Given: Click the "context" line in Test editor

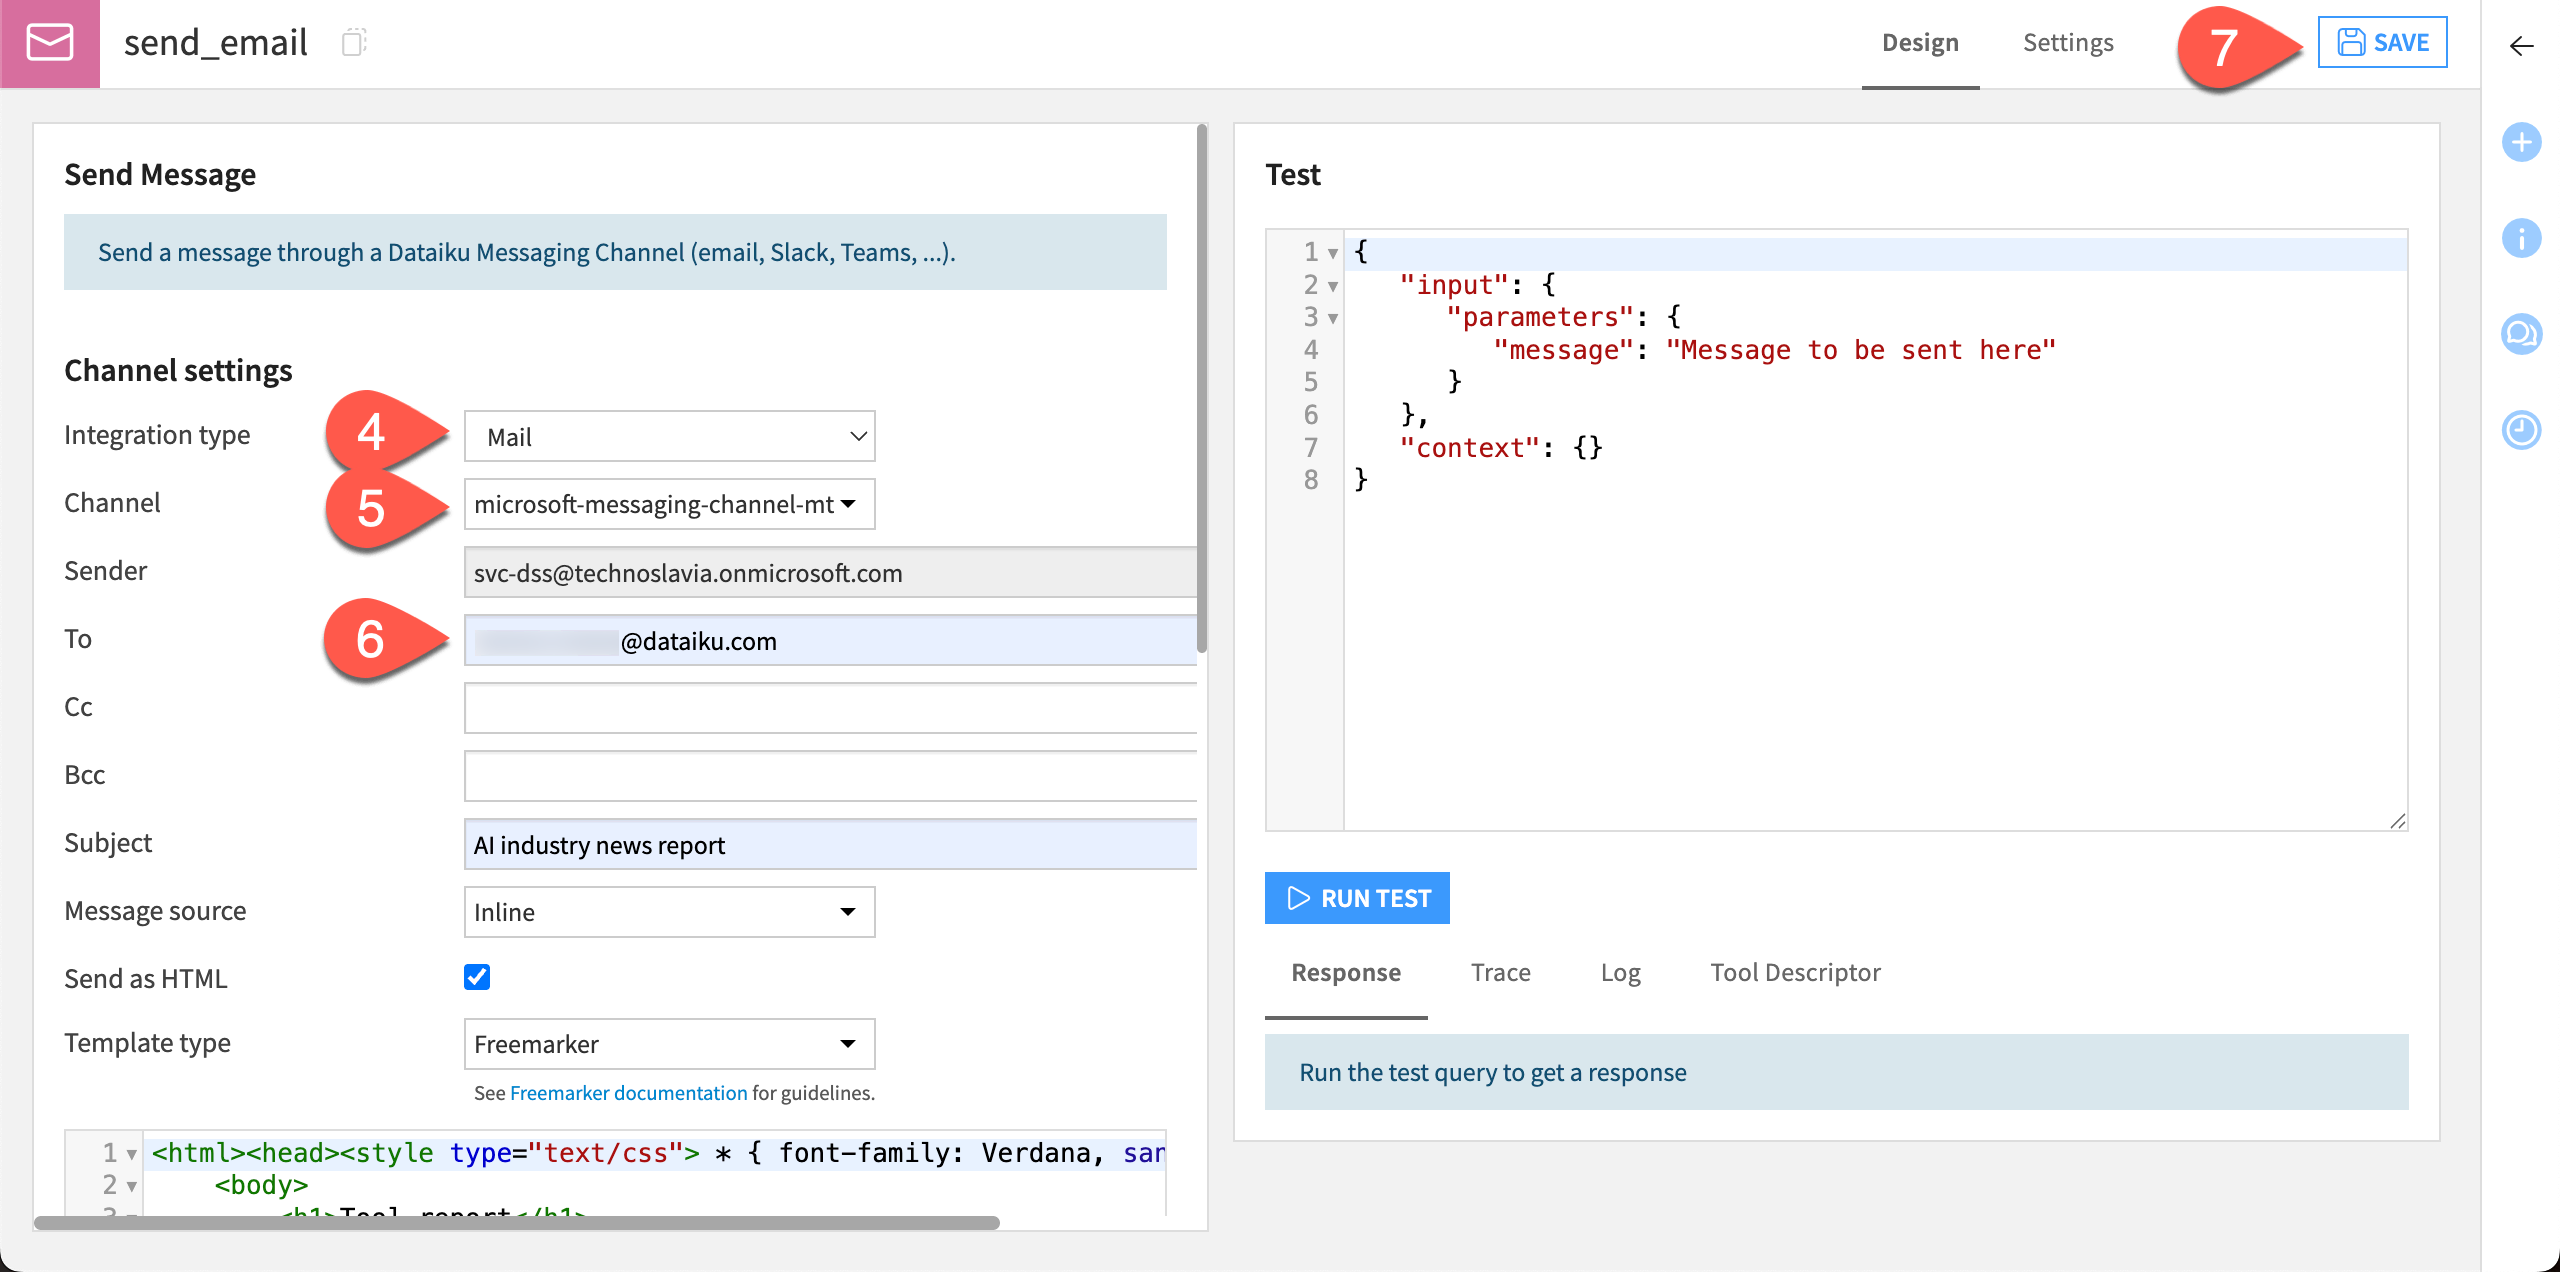Looking at the screenshot, I should (1875, 448).
